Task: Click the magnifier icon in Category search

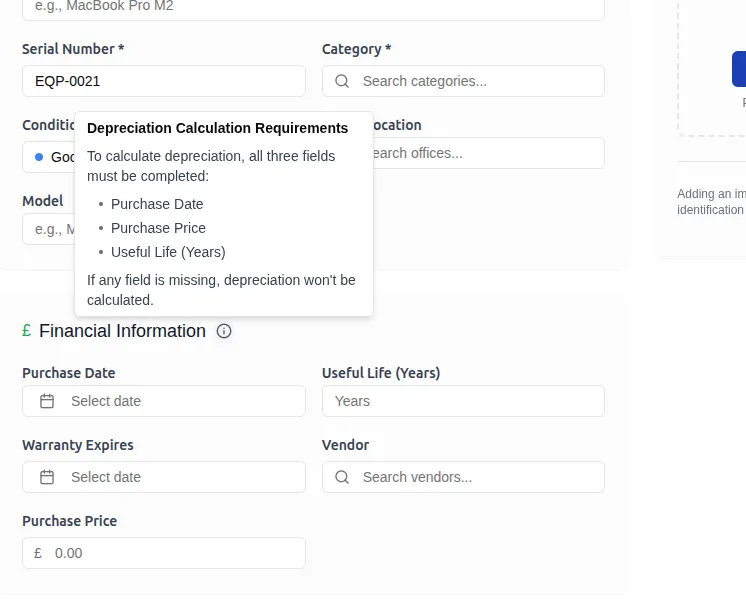Action: tap(342, 81)
